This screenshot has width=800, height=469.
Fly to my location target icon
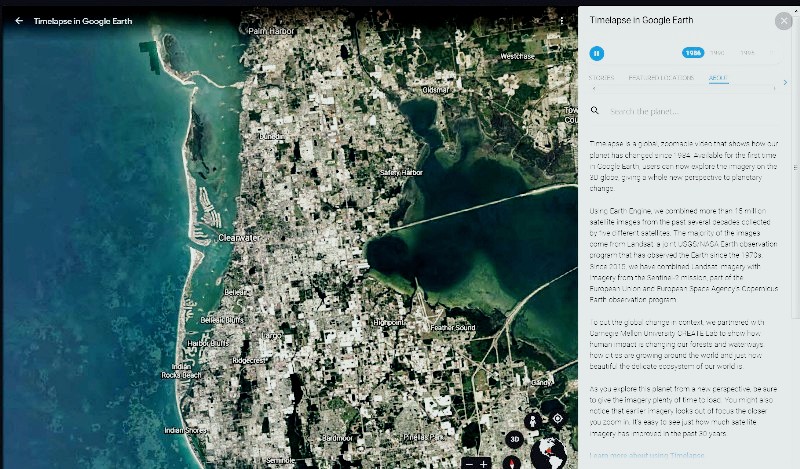557,418
